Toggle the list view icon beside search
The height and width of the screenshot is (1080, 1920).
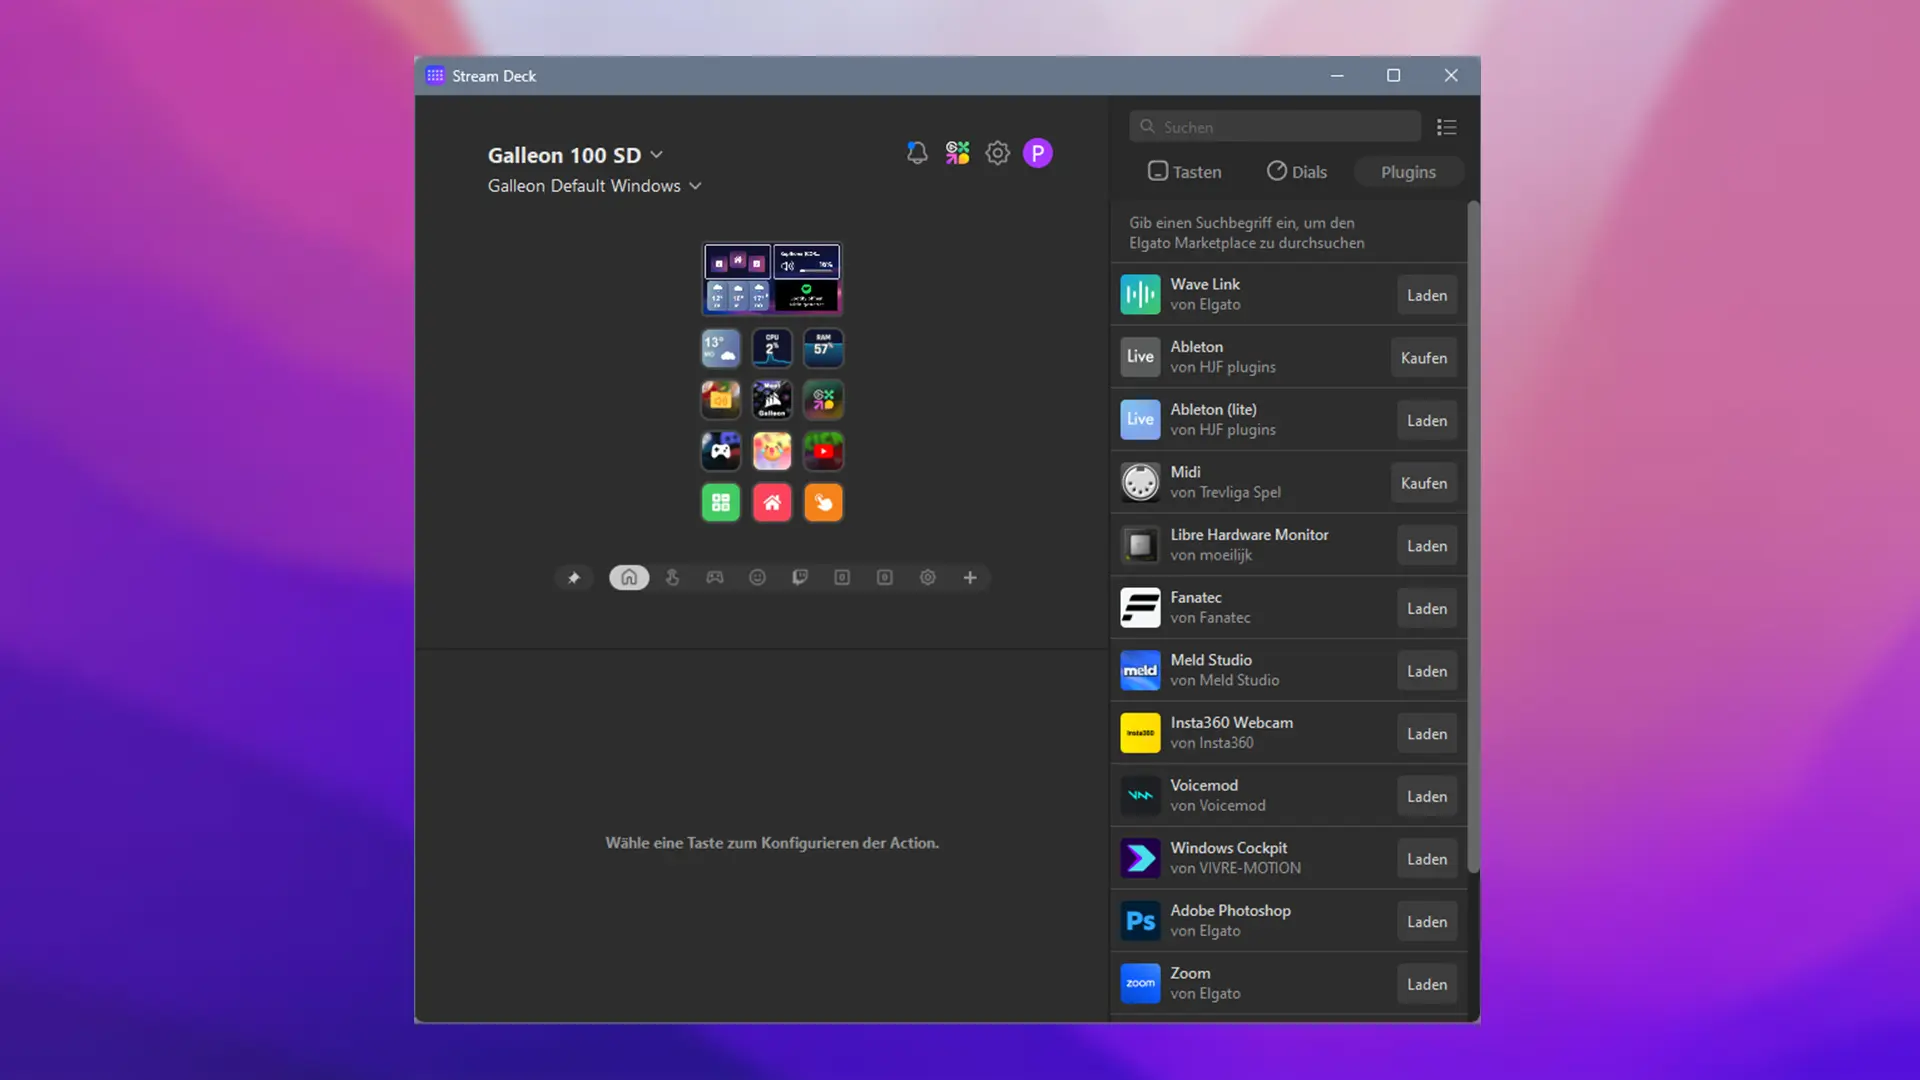(x=1445, y=126)
